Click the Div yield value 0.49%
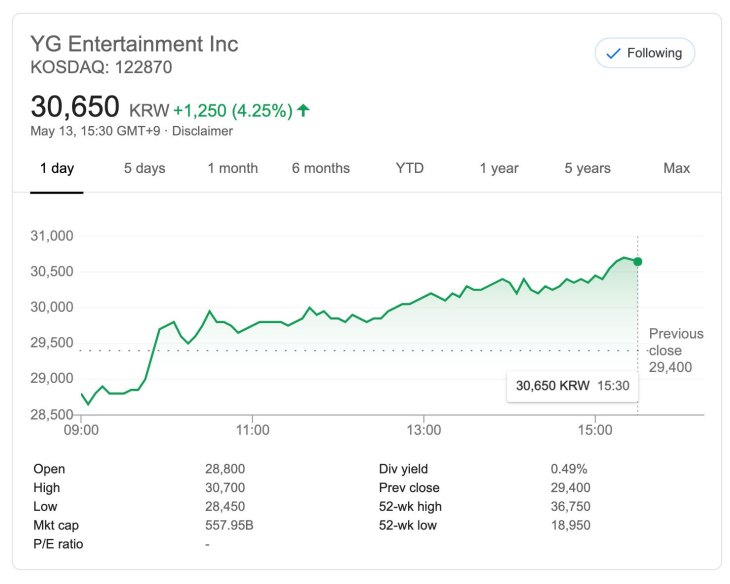The width and height of the screenshot is (730, 584). (x=569, y=469)
